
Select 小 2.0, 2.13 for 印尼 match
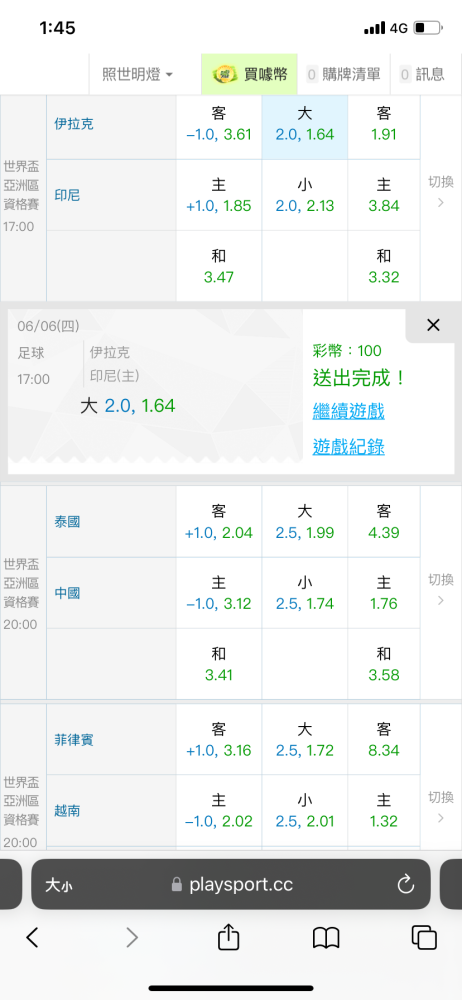[x=305, y=195]
